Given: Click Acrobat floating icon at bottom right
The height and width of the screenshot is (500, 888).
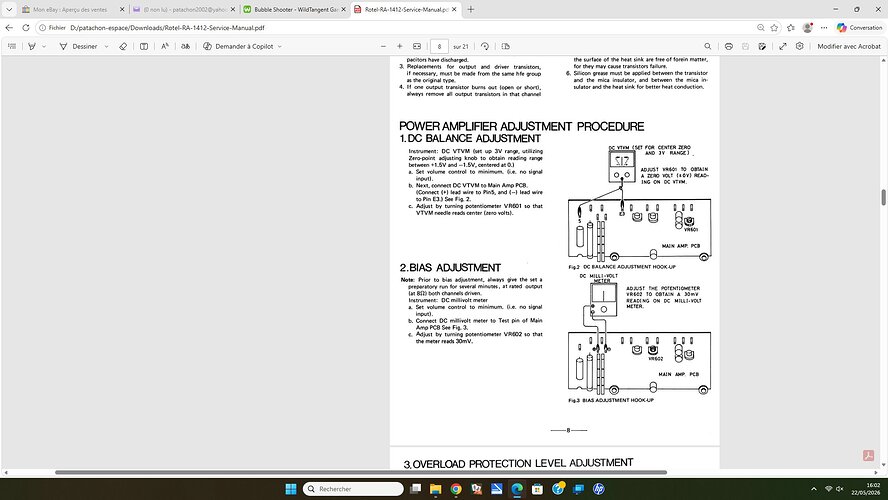Looking at the screenshot, I should [x=868, y=455].
